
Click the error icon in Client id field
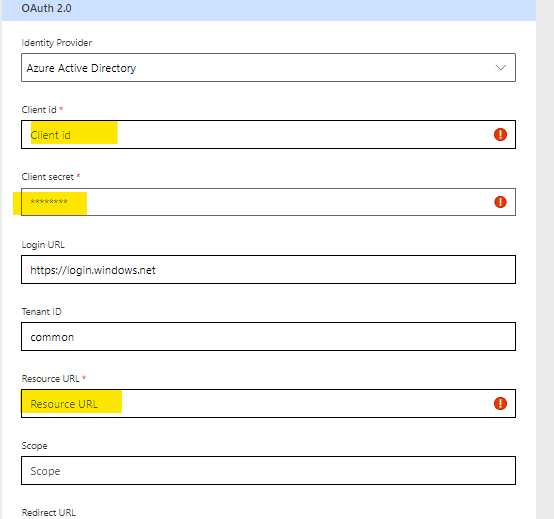500,135
